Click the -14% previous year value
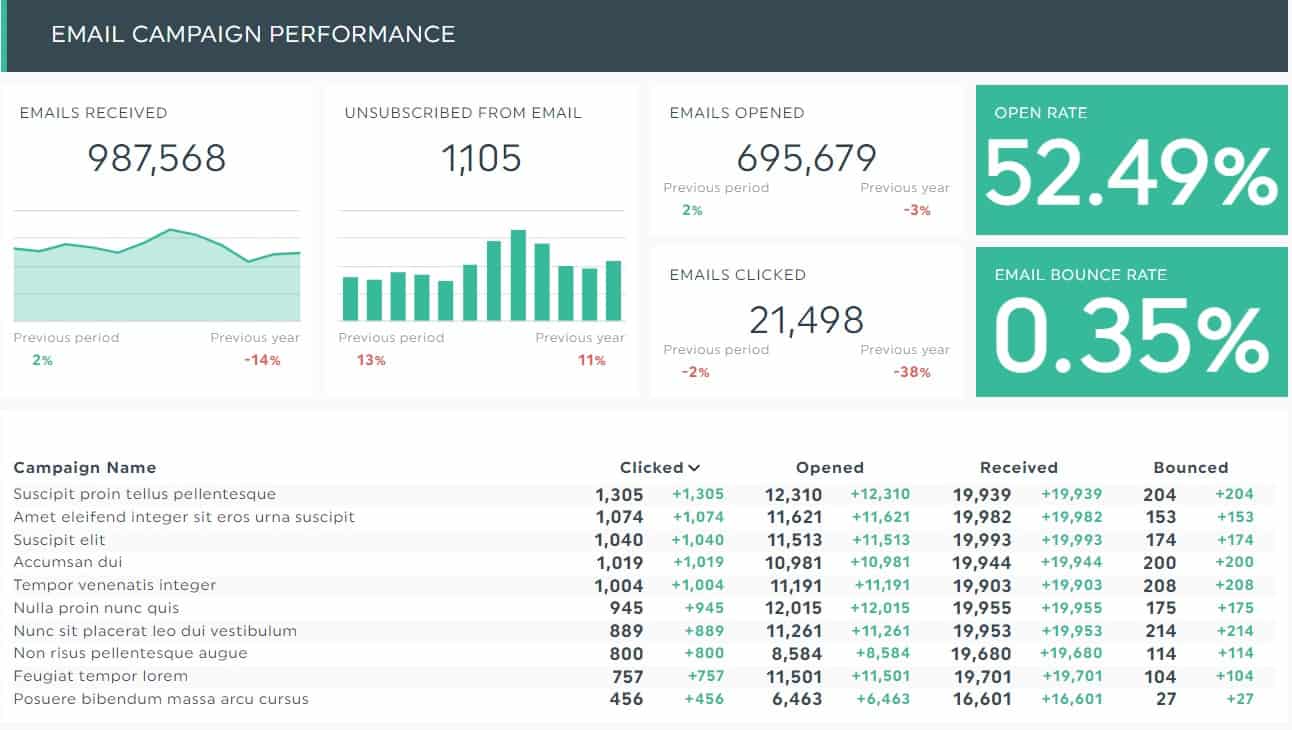Screen dimensions: 1292x730 click(x=262, y=360)
